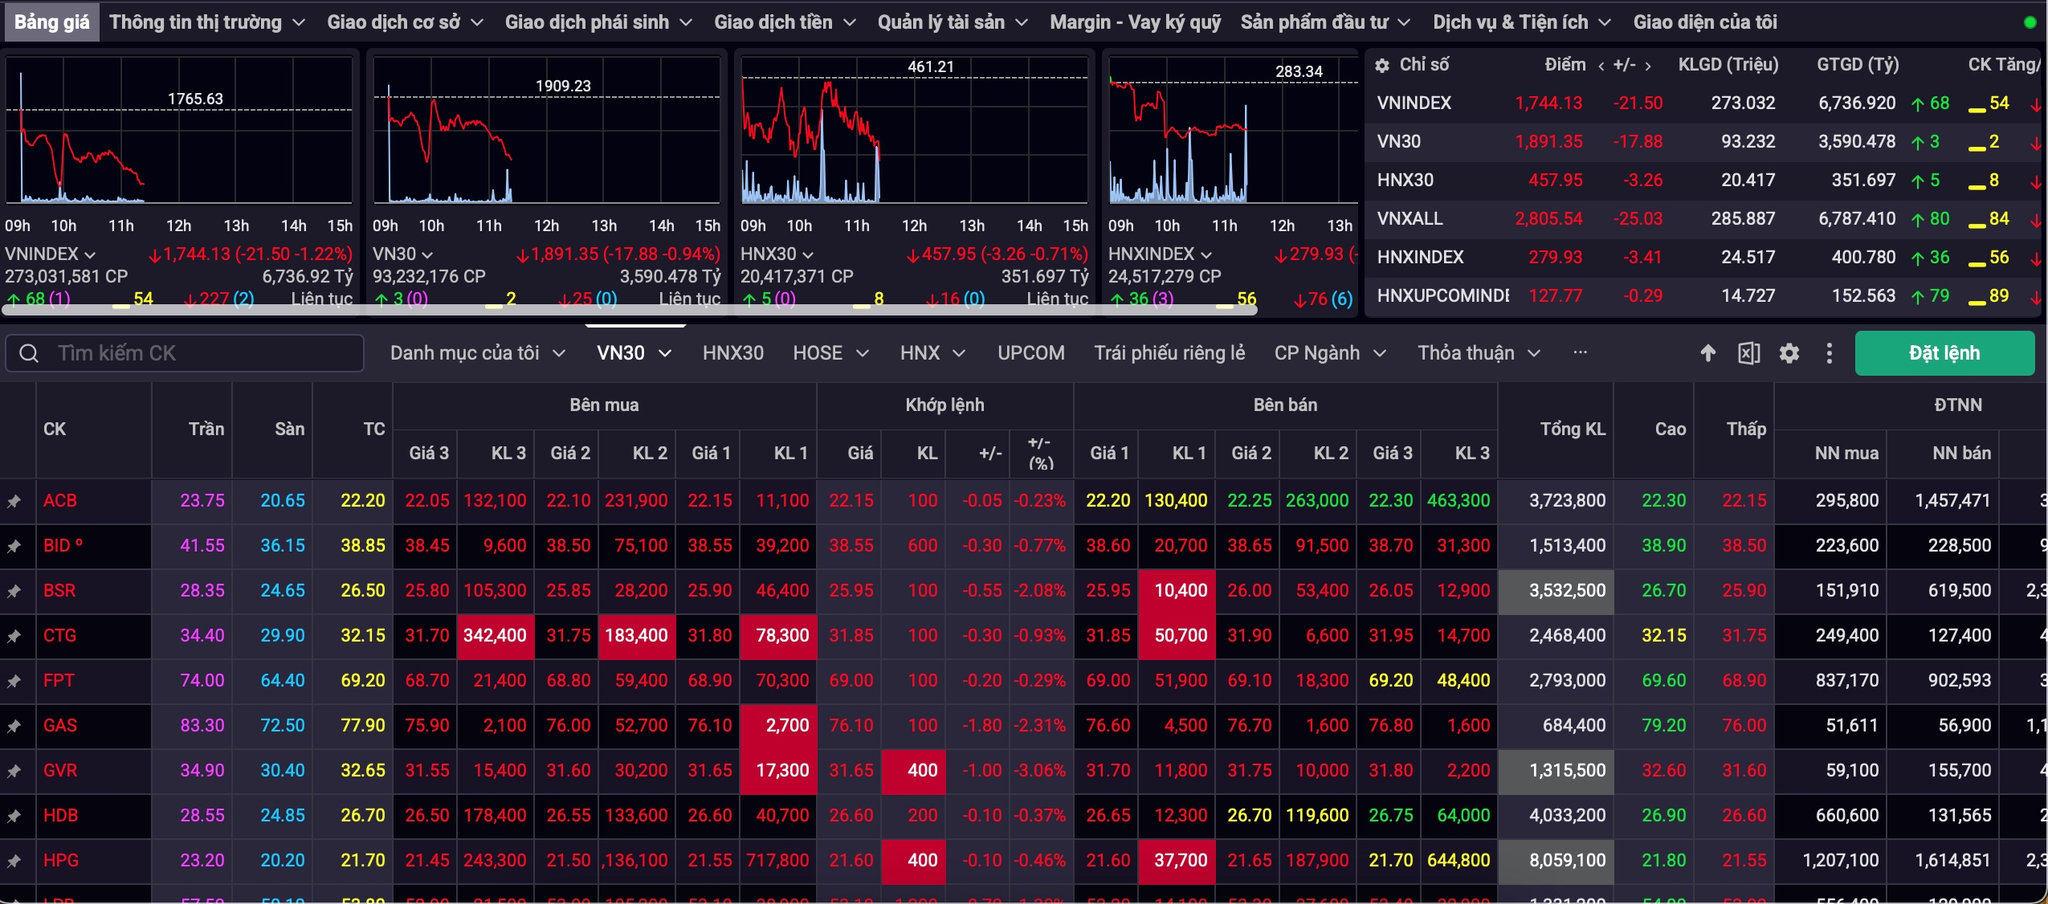Open the HNX30 selector under the third chart
This screenshot has height=904, width=2048.
pos(777,254)
